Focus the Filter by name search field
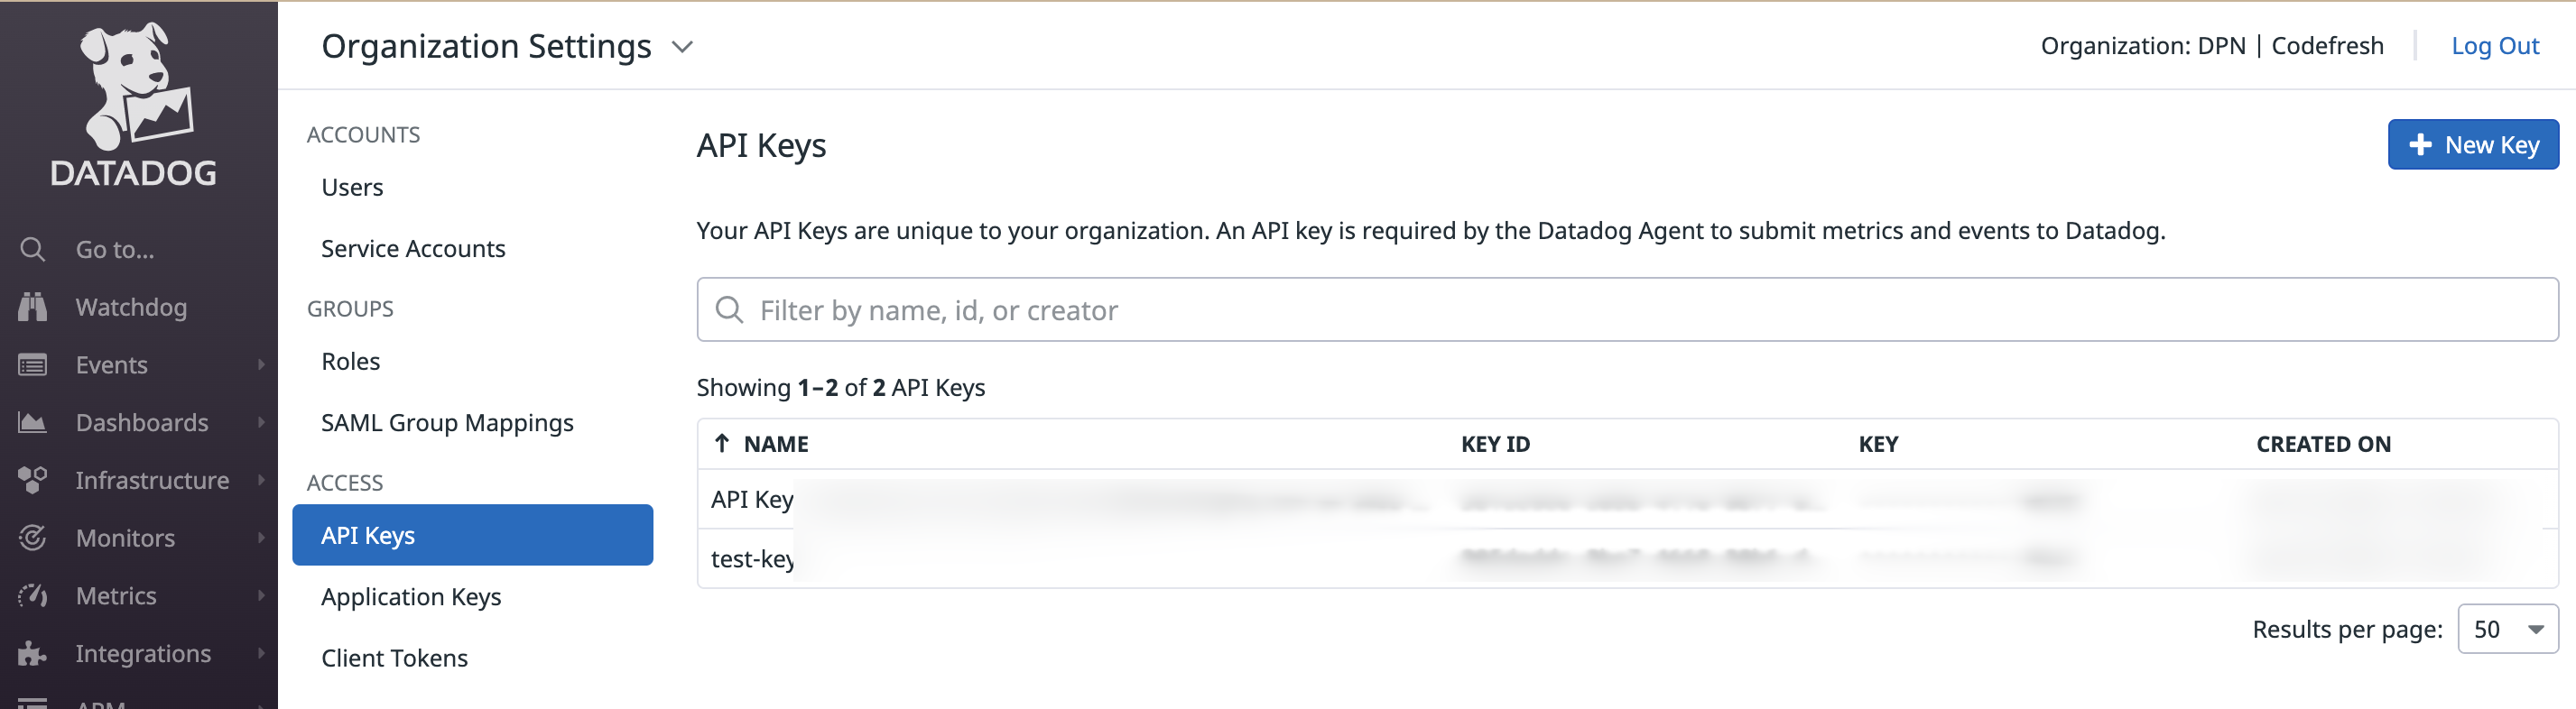Image resolution: width=2576 pixels, height=709 pixels. (1626, 310)
